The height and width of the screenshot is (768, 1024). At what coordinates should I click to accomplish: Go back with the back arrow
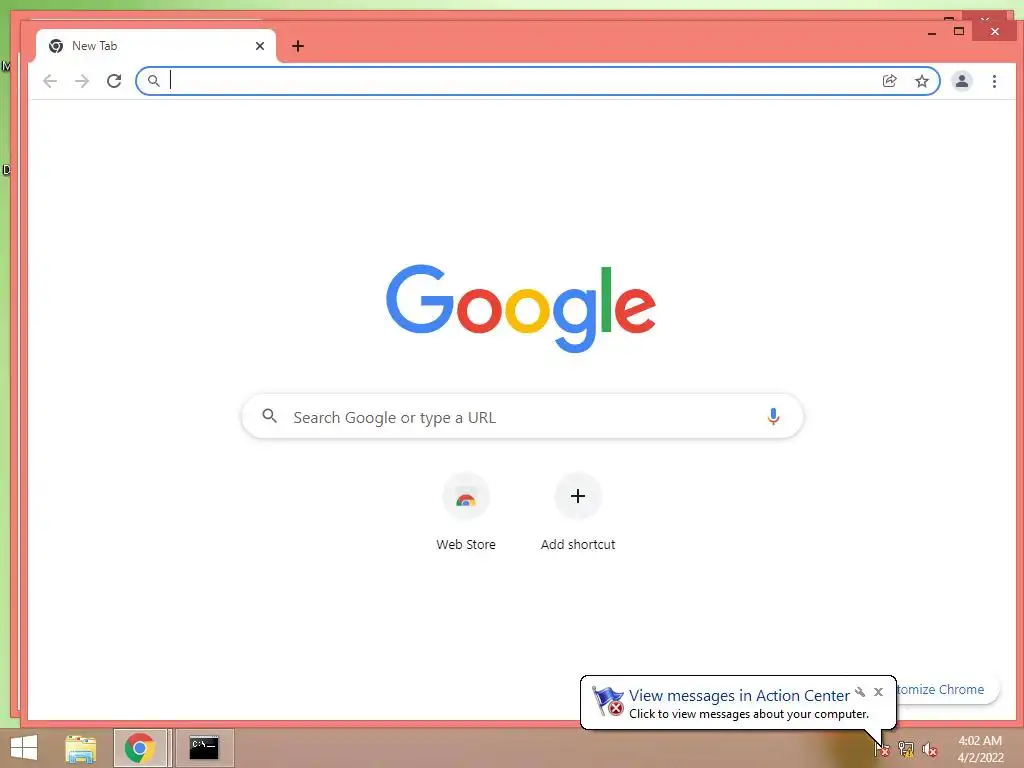point(50,81)
